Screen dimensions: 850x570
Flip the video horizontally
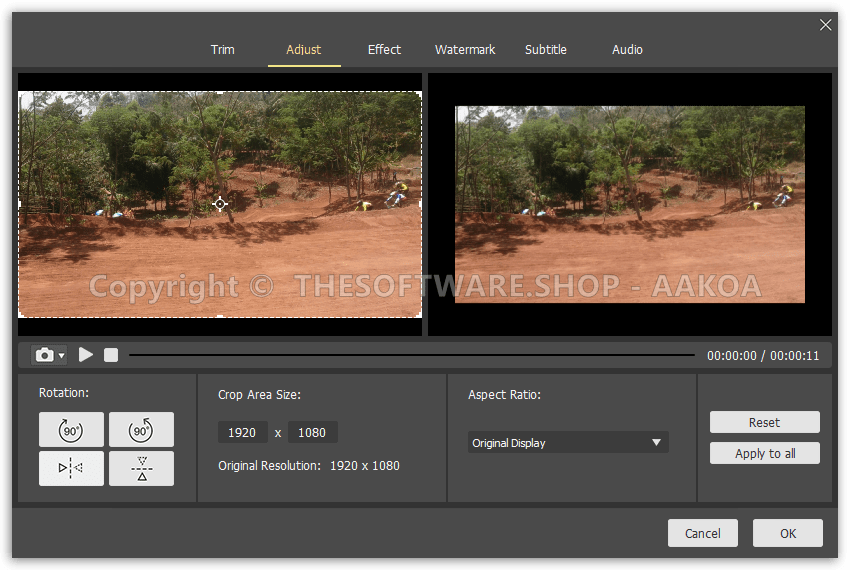pyautogui.click(x=71, y=468)
